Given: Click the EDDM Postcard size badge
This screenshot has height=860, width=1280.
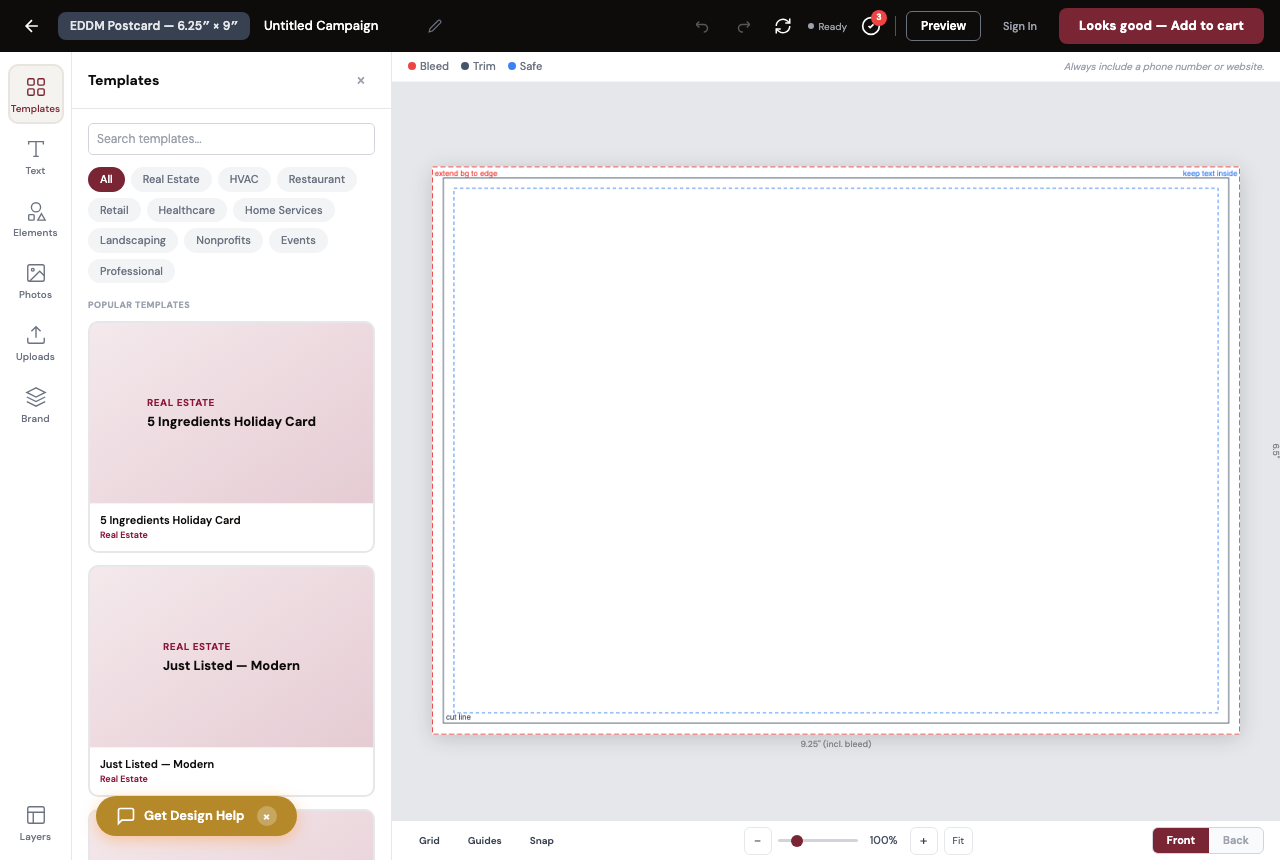Looking at the screenshot, I should pos(154,26).
